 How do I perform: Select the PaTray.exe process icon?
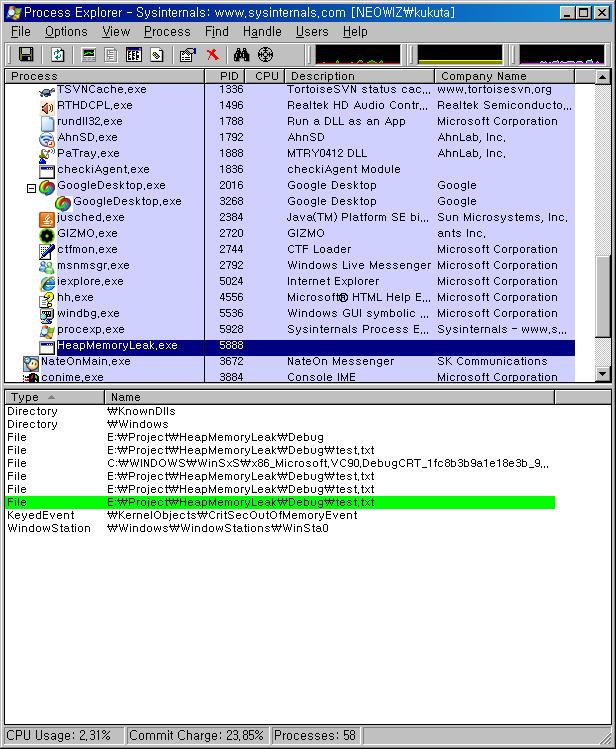(47, 155)
